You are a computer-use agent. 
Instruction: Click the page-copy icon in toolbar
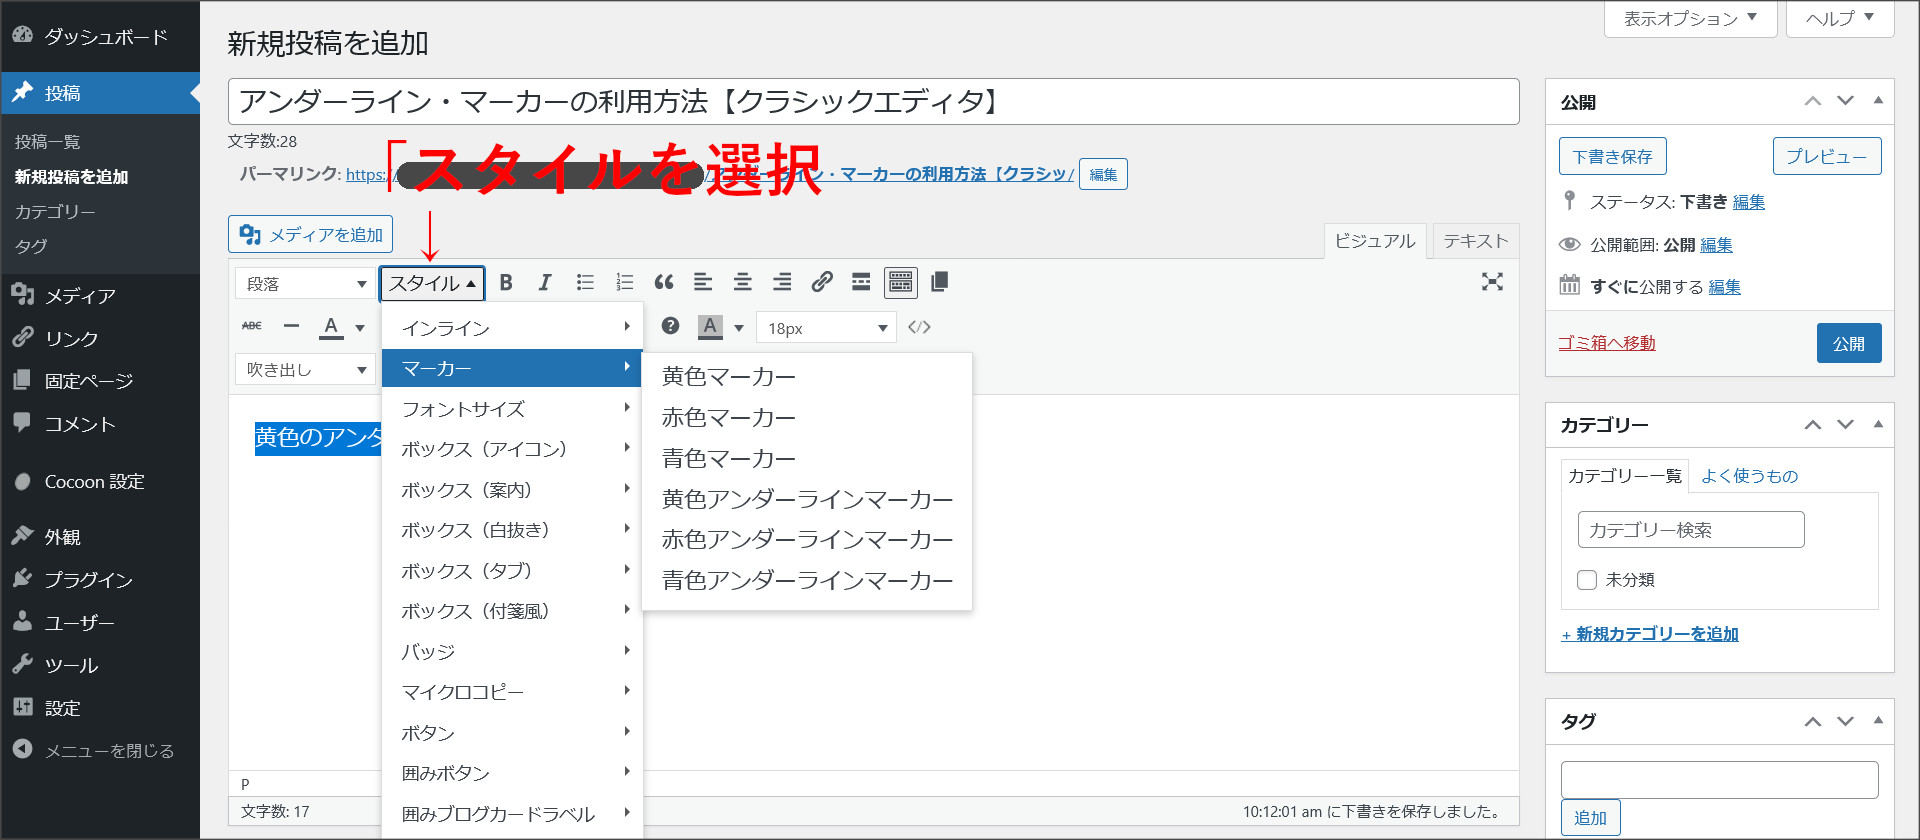pos(939,283)
